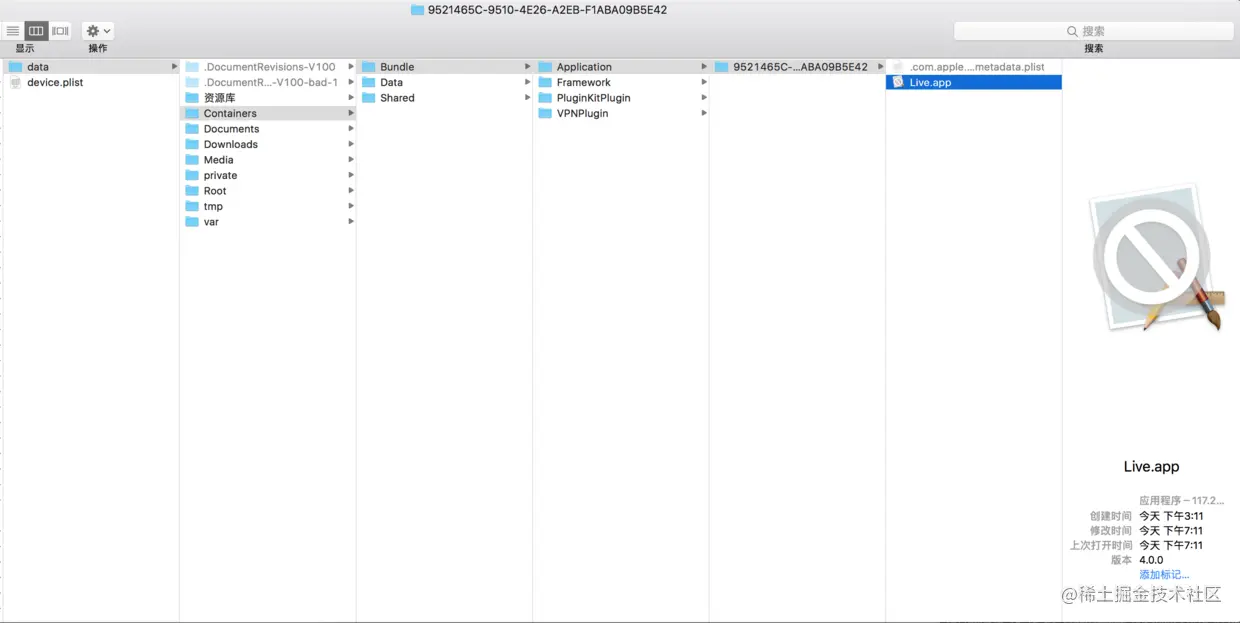Select the private folder icon

(x=192, y=175)
